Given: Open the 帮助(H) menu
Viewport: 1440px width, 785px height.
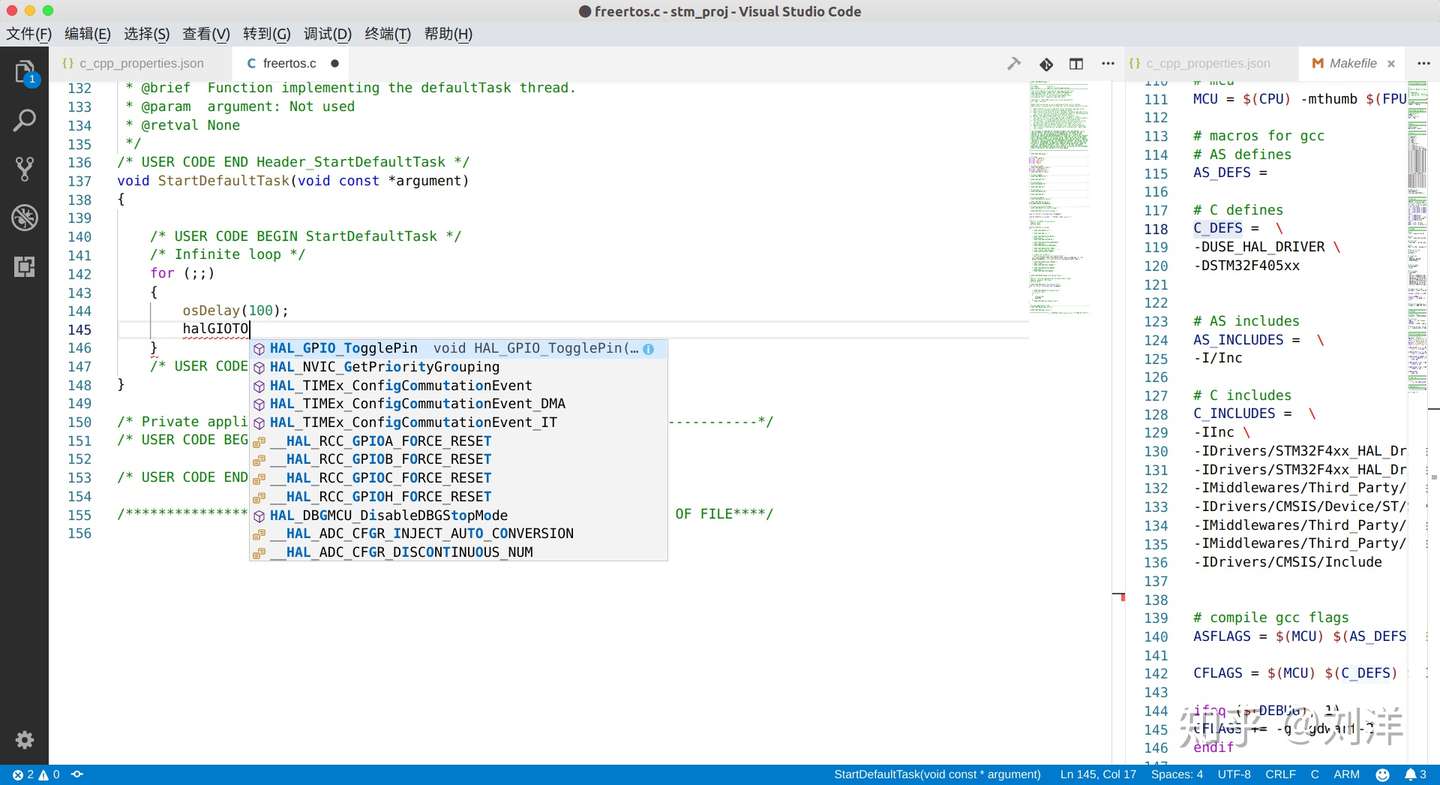Looking at the screenshot, I should point(448,34).
